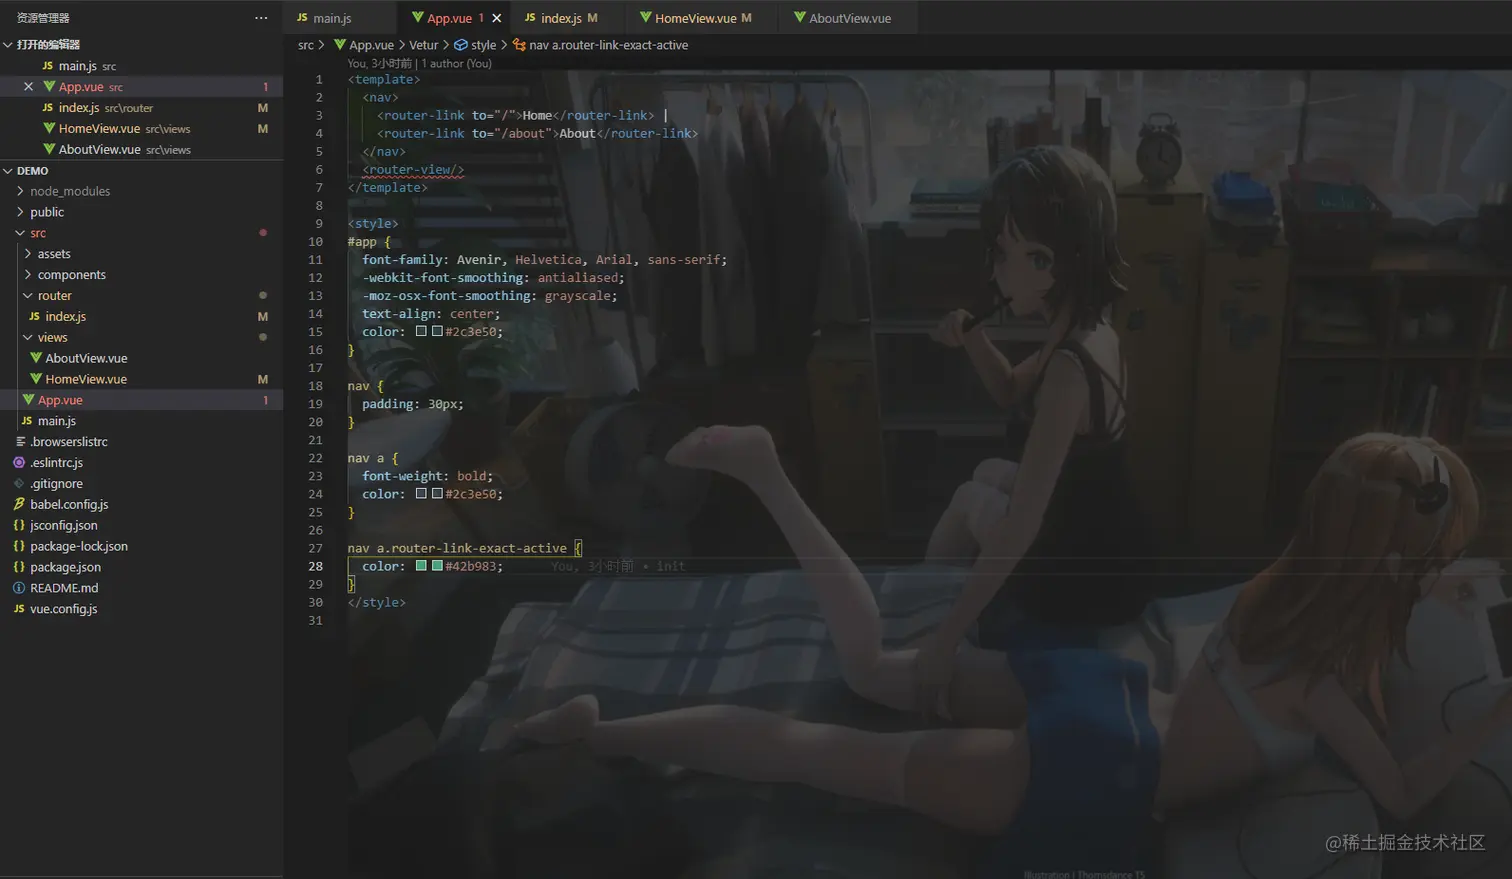Open color picker for #app color #2c3e50

[437, 332]
